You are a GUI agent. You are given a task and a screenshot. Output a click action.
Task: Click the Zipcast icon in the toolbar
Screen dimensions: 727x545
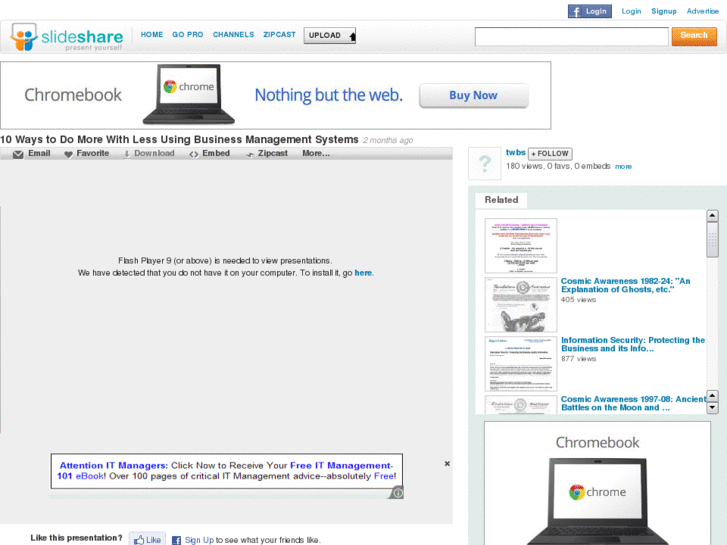click(250, 154)
